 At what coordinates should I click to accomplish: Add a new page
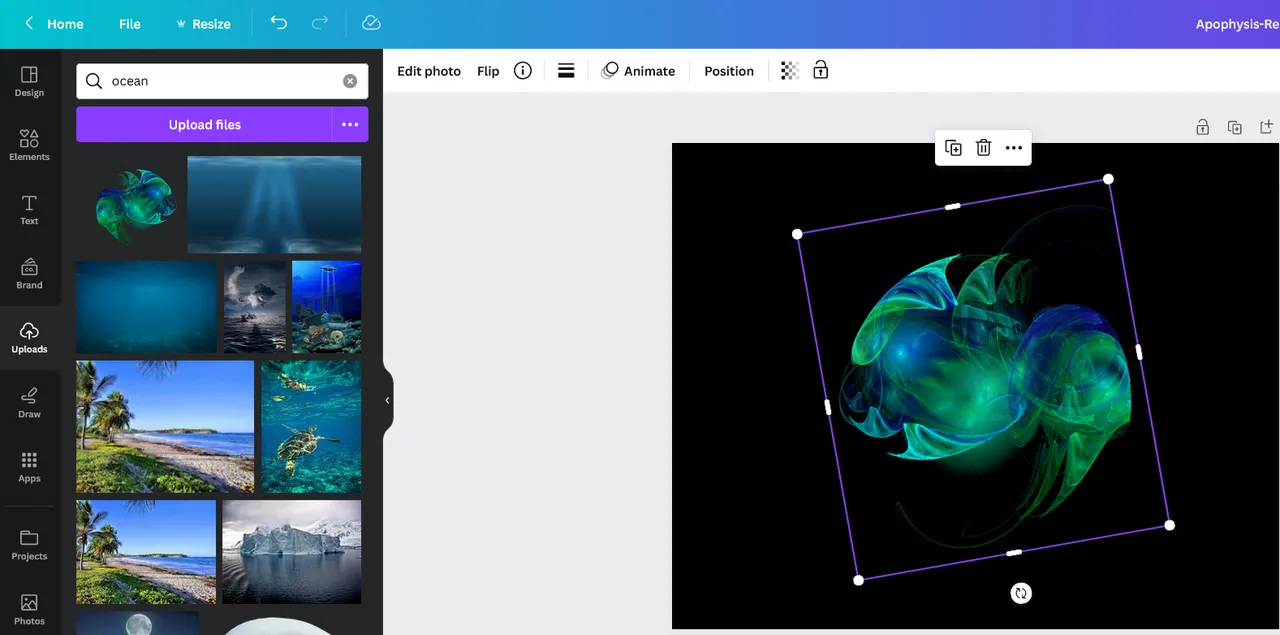1266,127
